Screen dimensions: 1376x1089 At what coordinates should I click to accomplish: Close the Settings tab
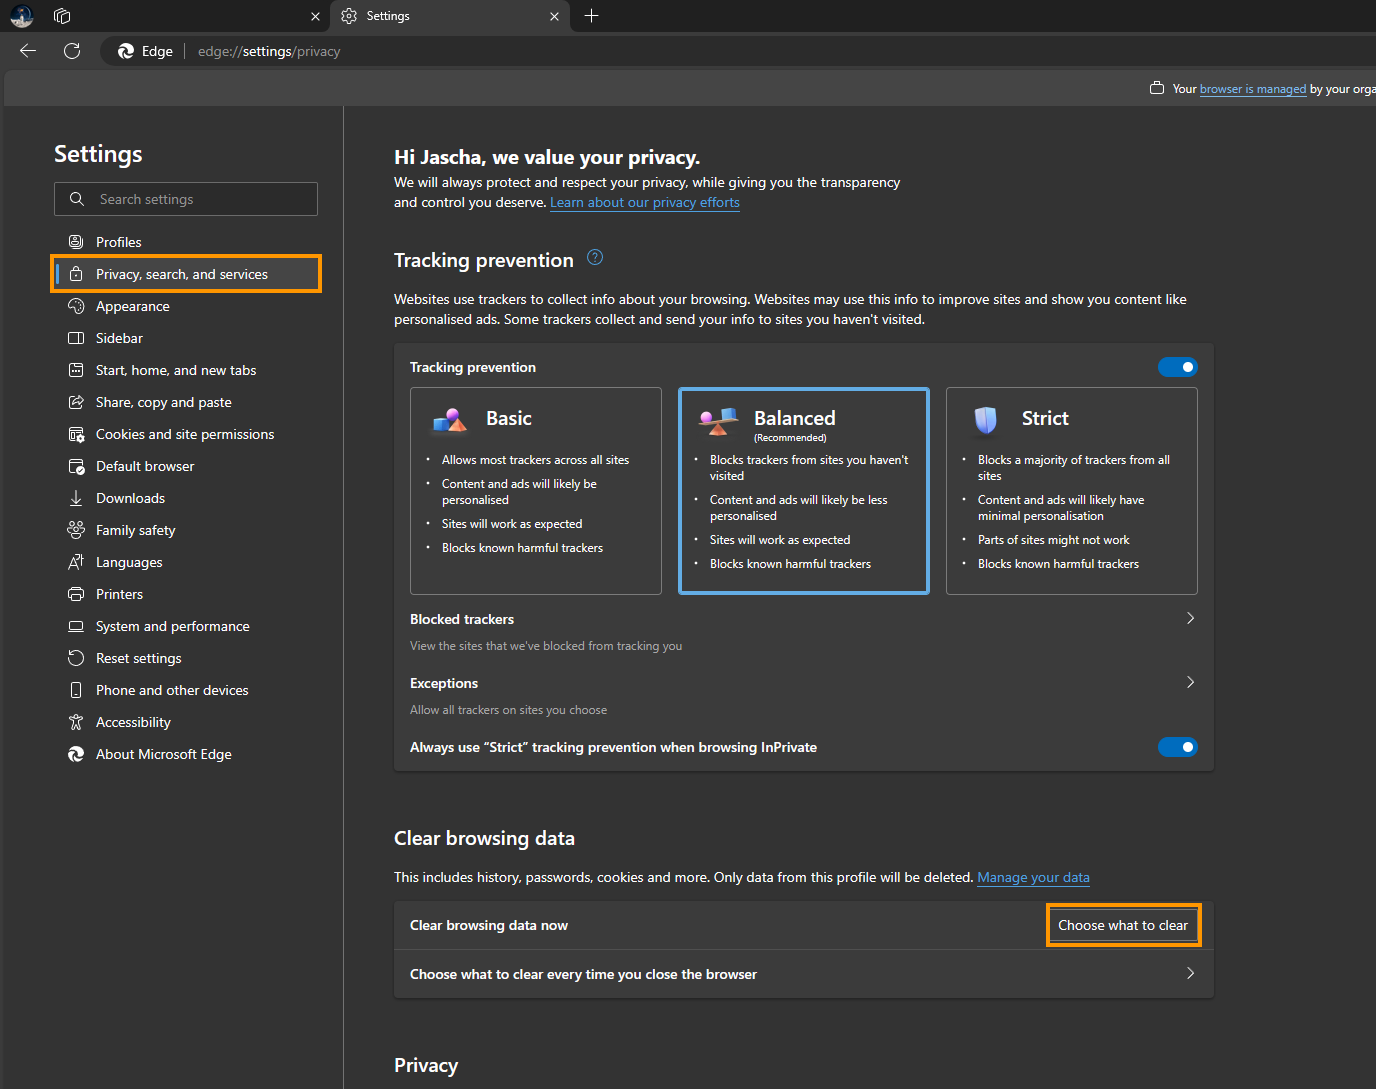click(x=555, y=16)
